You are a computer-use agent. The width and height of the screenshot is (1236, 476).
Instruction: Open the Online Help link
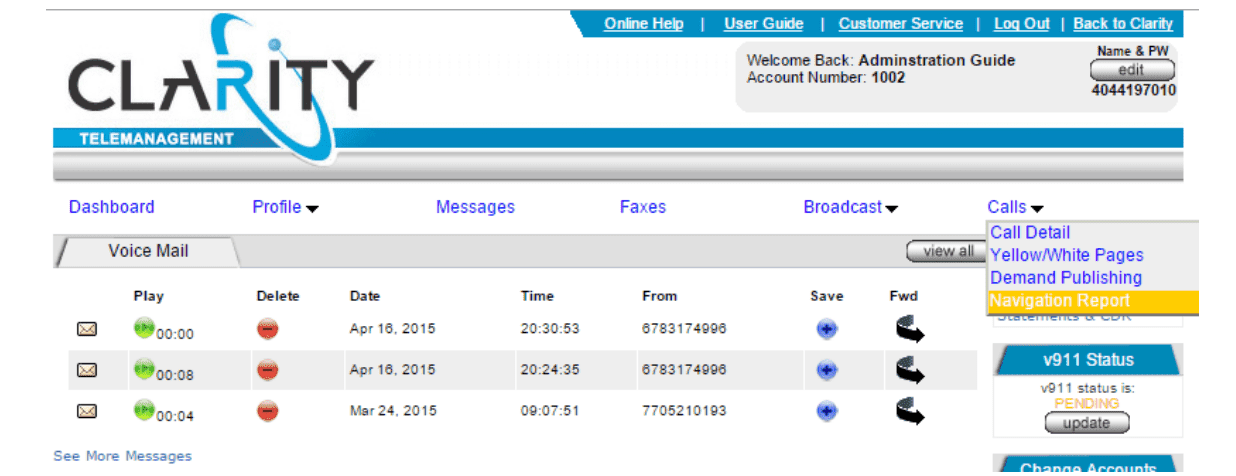(643, 24)
